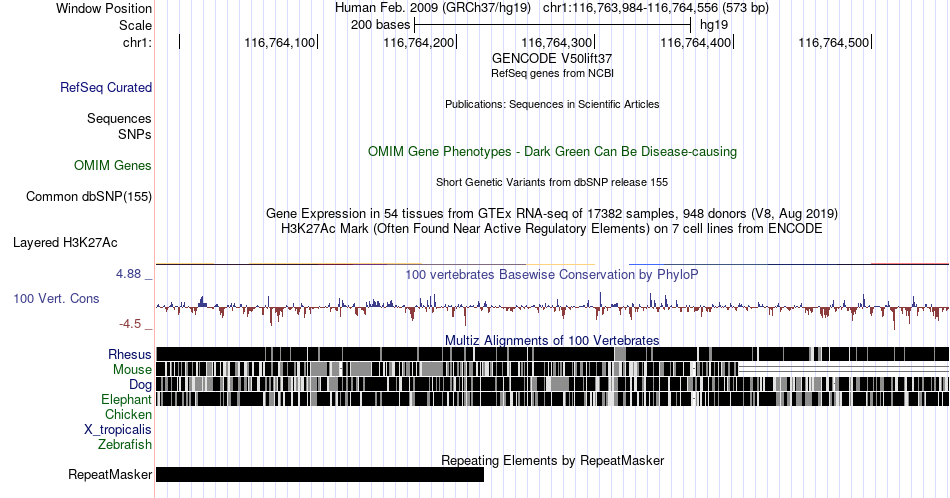Click the -4.5 PhyloP lower scale value
Viewport: 950px width, 498px height.
pyautogui.click(x=130, y=324)
